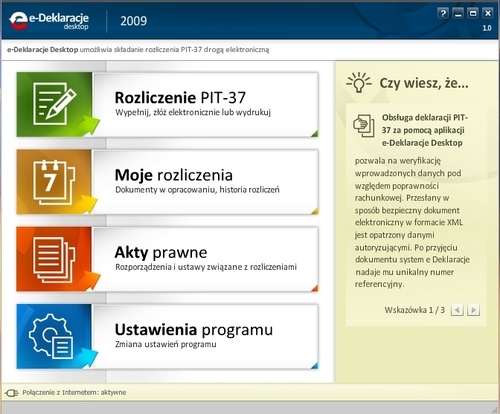Open the Ustawienia programu tile
Viewport: 500px width, 414px height.
click(x=167, y=336)
